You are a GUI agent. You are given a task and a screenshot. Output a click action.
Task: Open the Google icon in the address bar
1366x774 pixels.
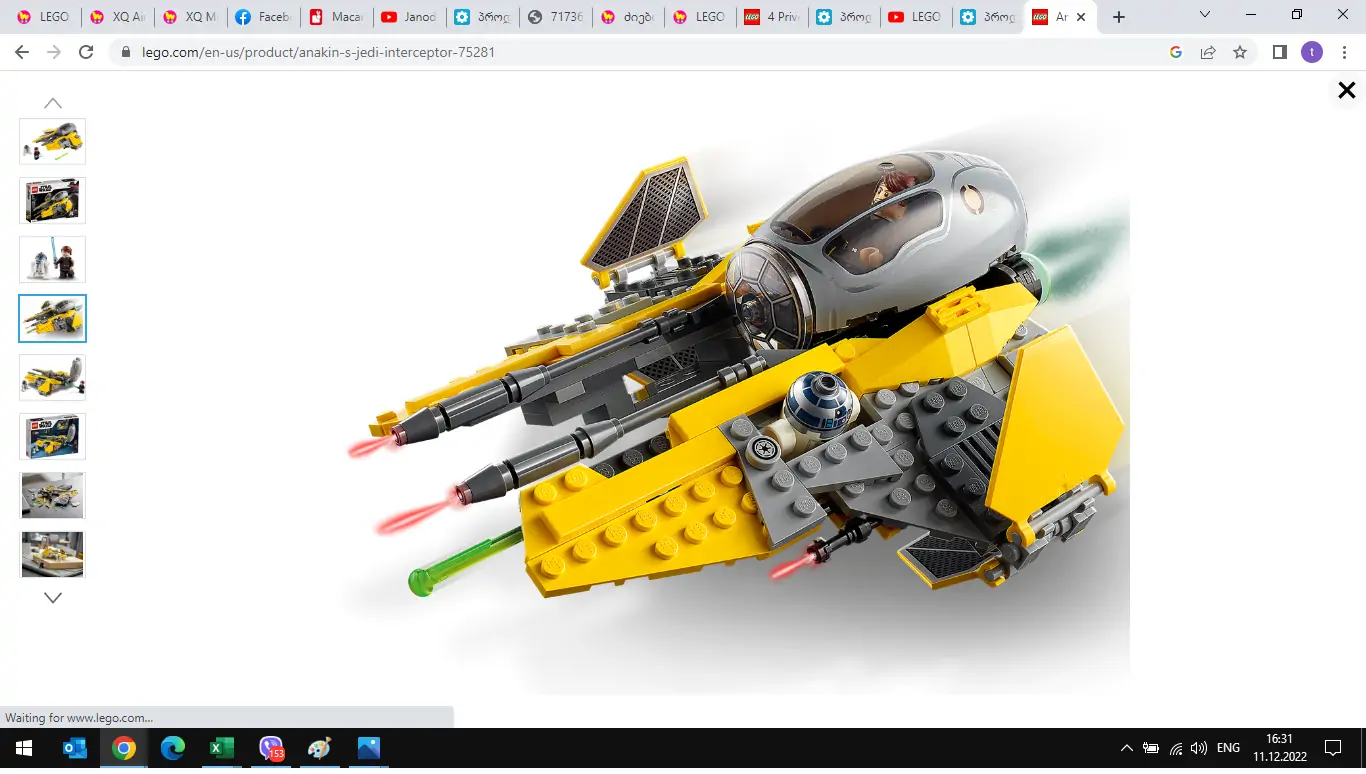[x=1176, y=52]
